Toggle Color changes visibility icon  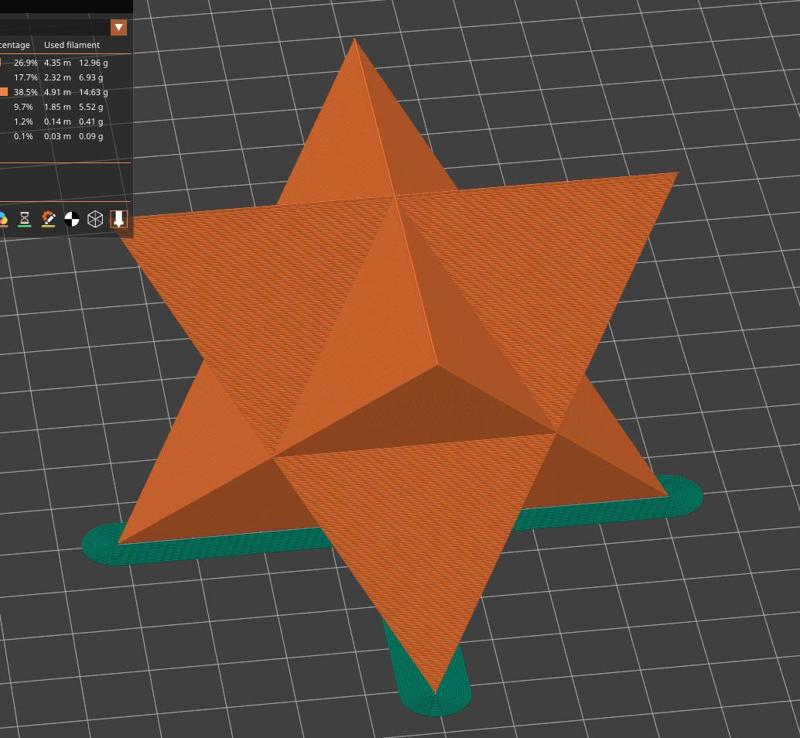tap(3, 219)
